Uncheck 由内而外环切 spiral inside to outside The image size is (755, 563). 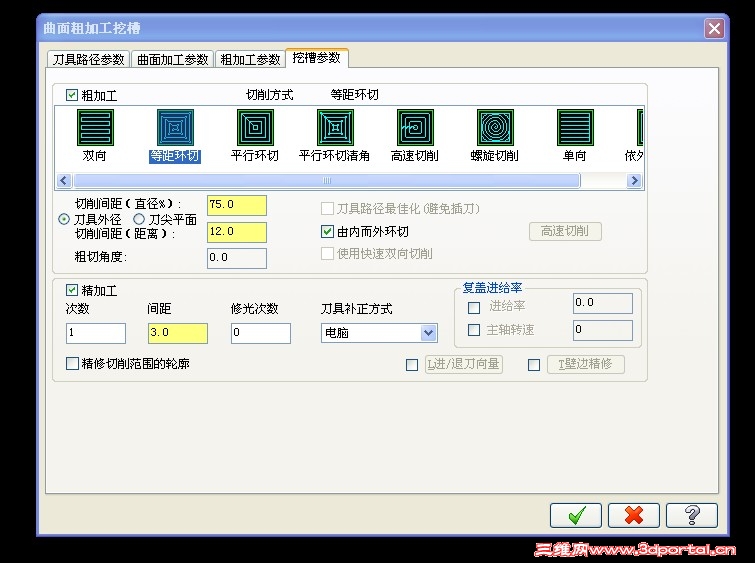[x=327, y=232]
